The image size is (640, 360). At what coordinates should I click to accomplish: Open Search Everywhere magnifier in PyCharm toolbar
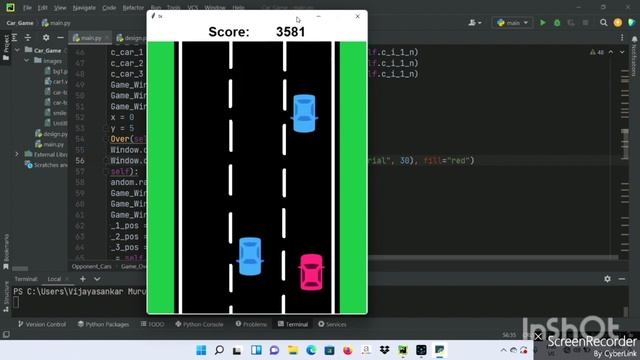pyautogui.click(x=603, y=23)
